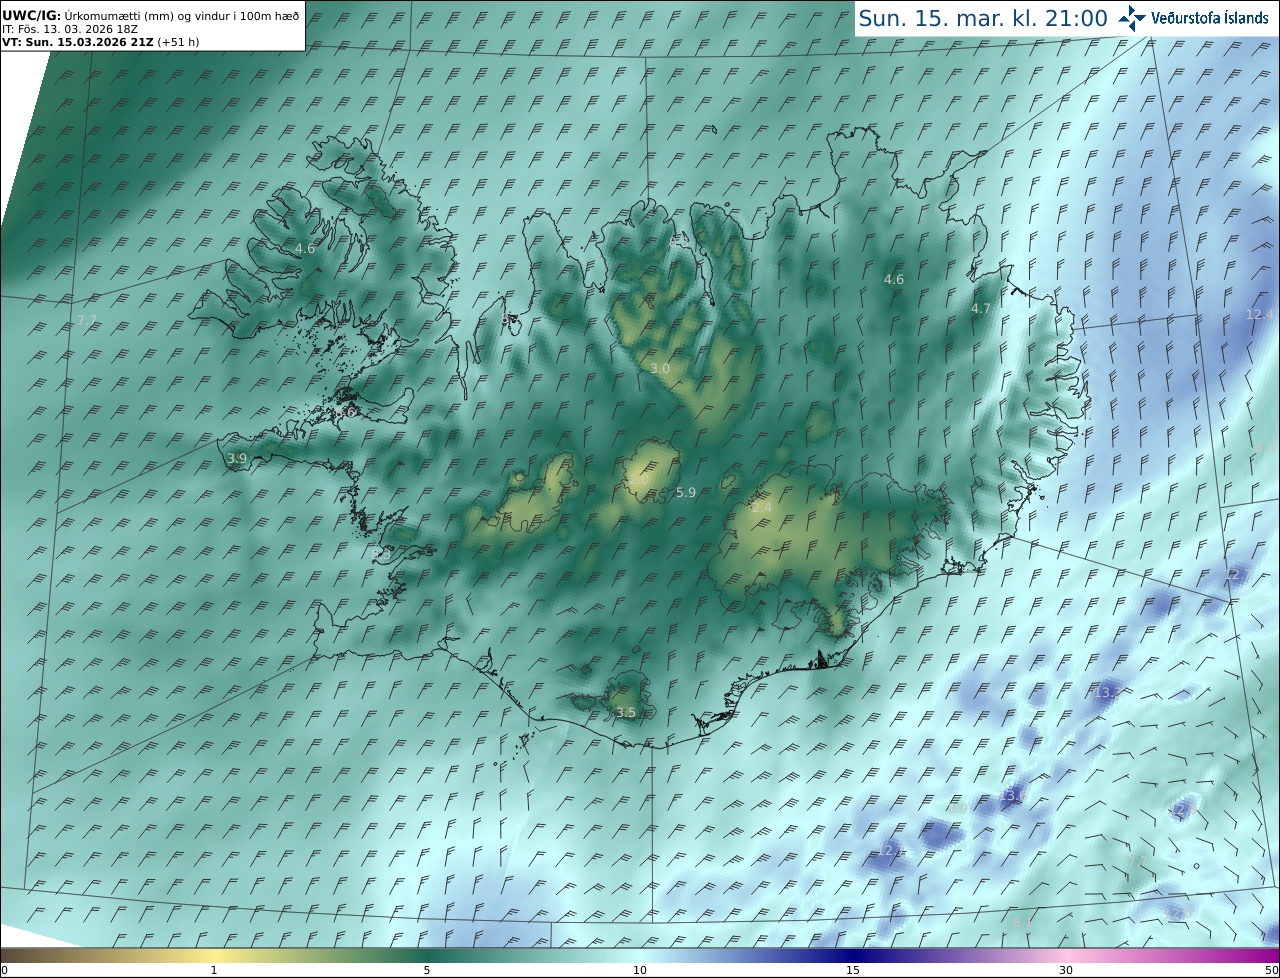Click the 3.5 value near the south coast

626,713
